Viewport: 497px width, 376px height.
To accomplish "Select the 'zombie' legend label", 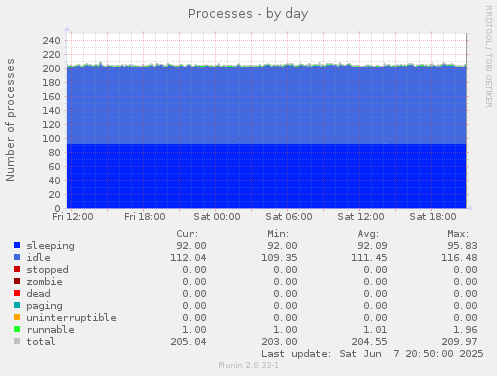I will [44, 282].
